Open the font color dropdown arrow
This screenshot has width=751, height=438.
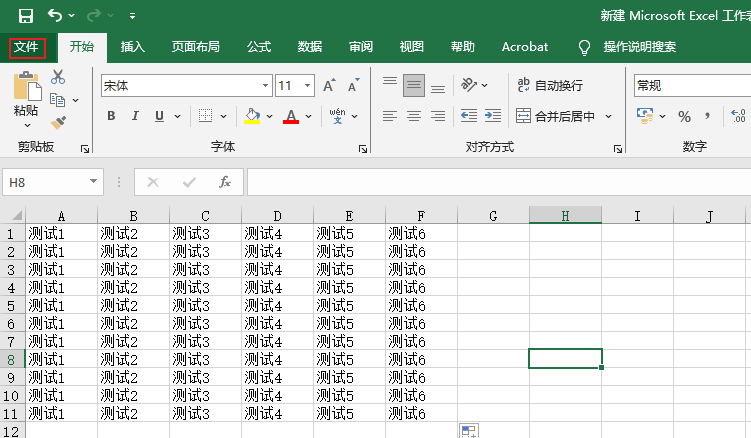tap(308, 116)
